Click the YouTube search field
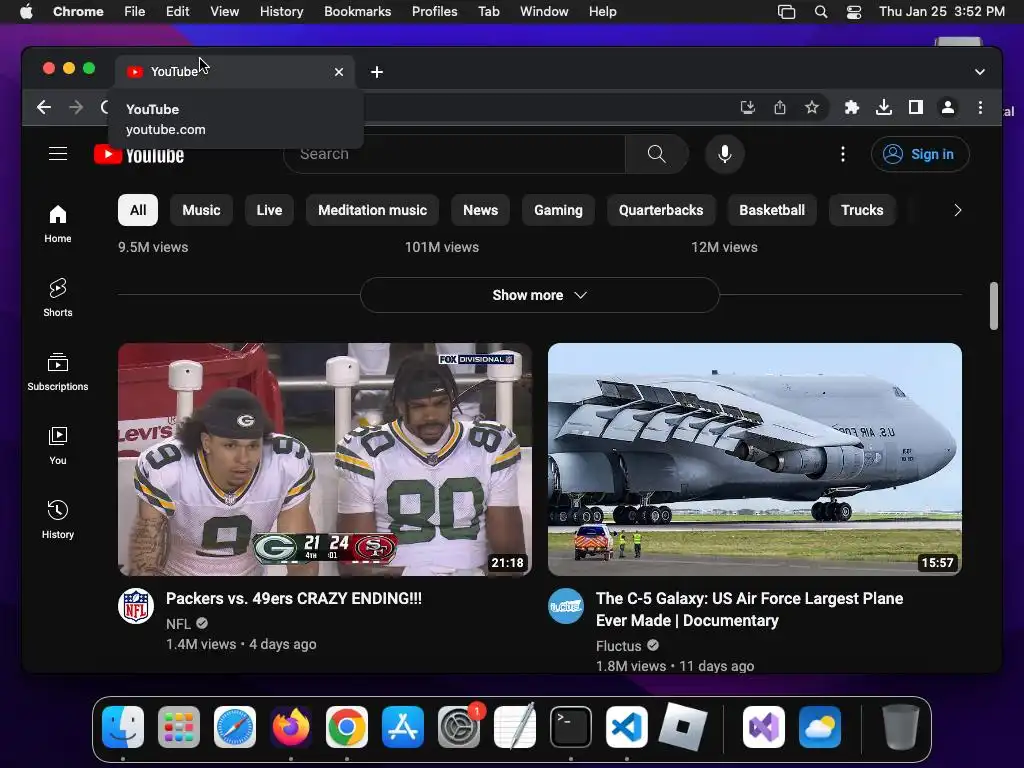This screenshot has width=1024, height=768. [454, 154]
